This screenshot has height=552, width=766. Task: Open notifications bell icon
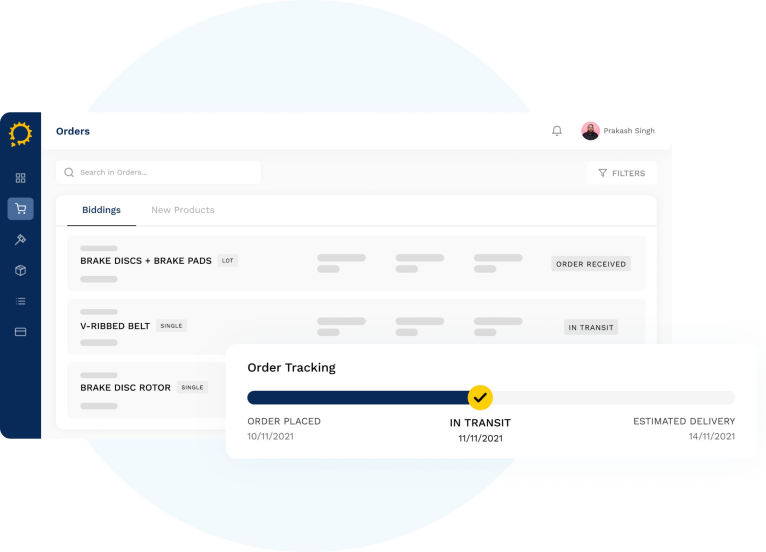[557, 130]
